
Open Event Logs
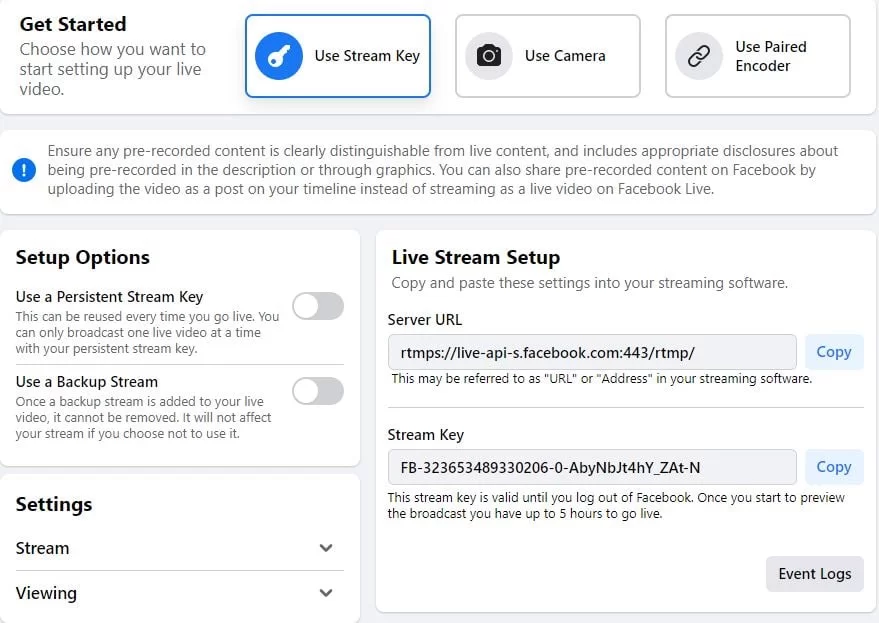coord(815,574)
